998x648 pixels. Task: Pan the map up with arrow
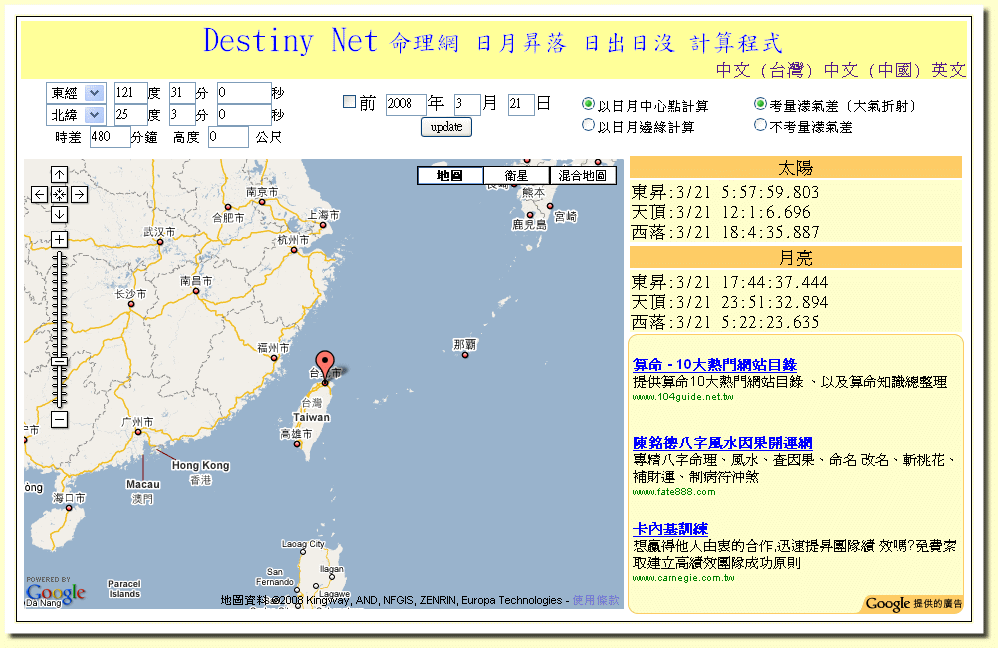[x=59, y=174]
